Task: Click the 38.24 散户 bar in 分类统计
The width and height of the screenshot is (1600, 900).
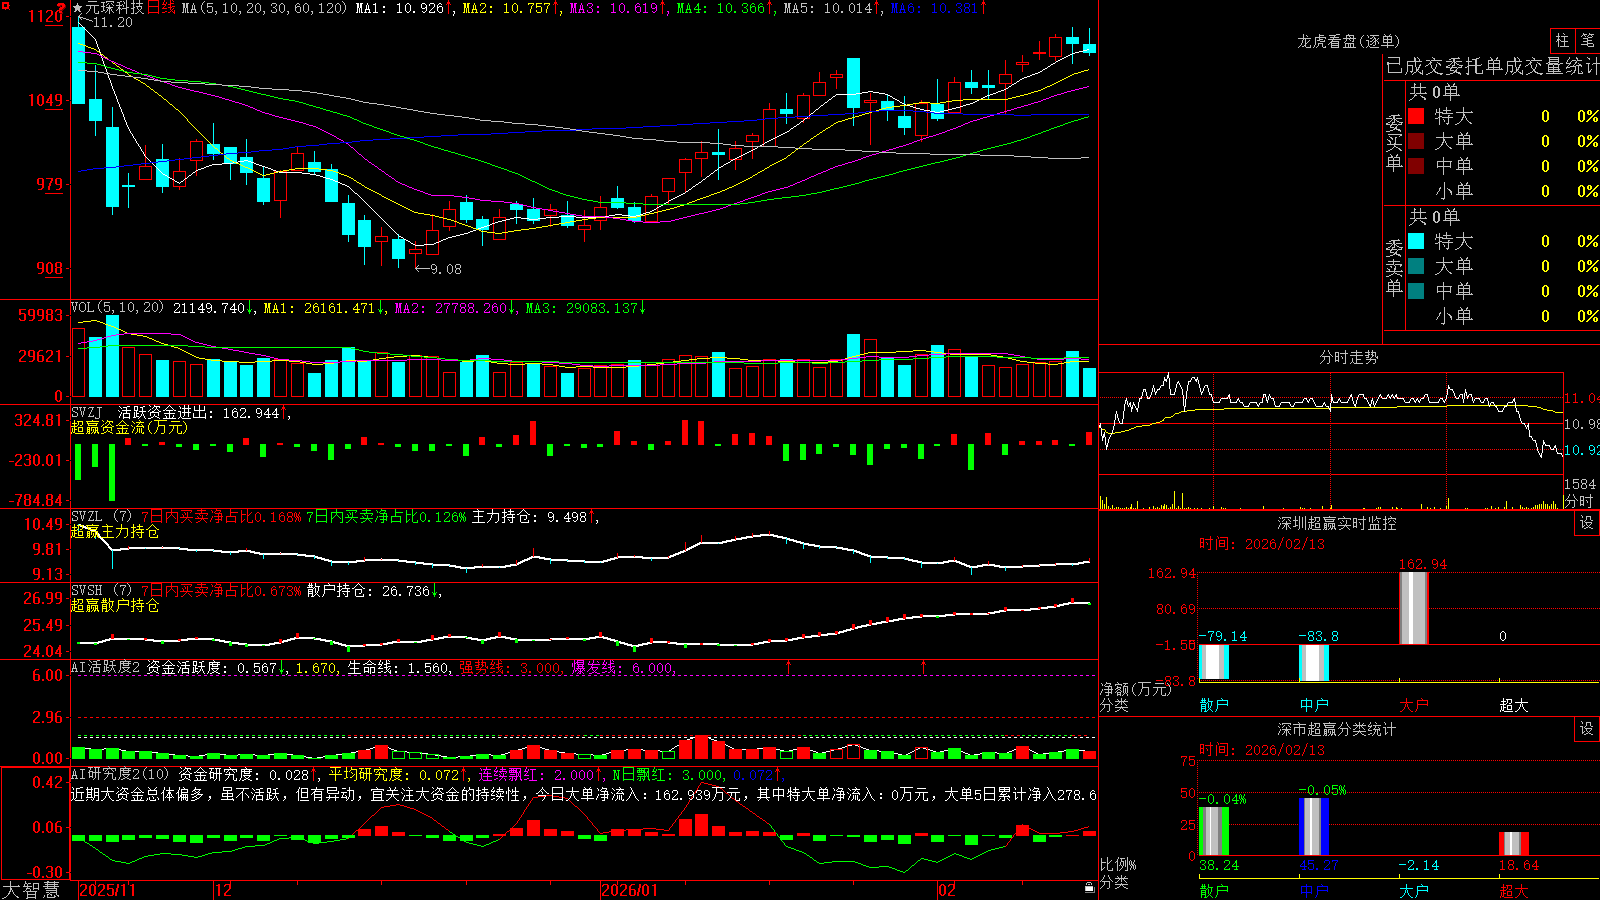Action: tap(1214, 830)
